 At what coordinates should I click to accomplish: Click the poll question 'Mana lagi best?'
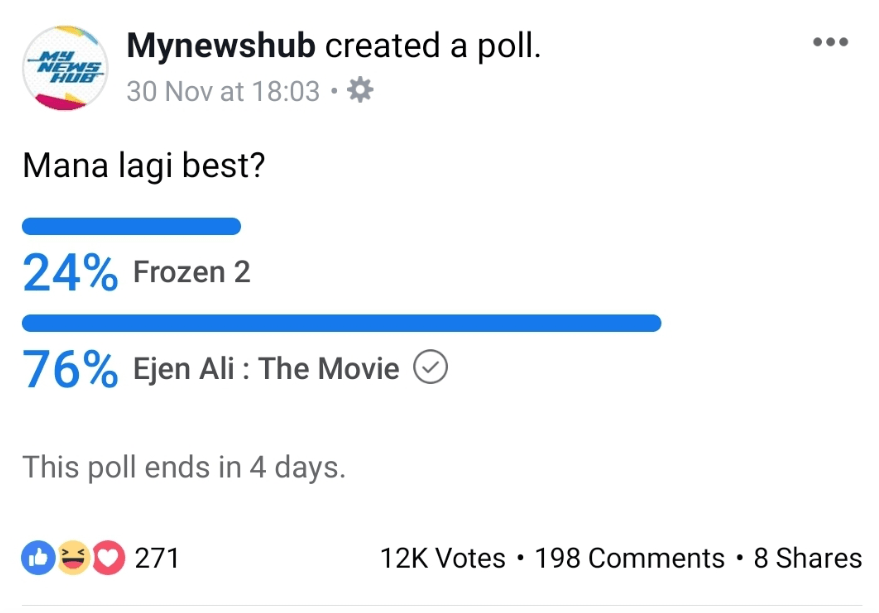(143, 165)
